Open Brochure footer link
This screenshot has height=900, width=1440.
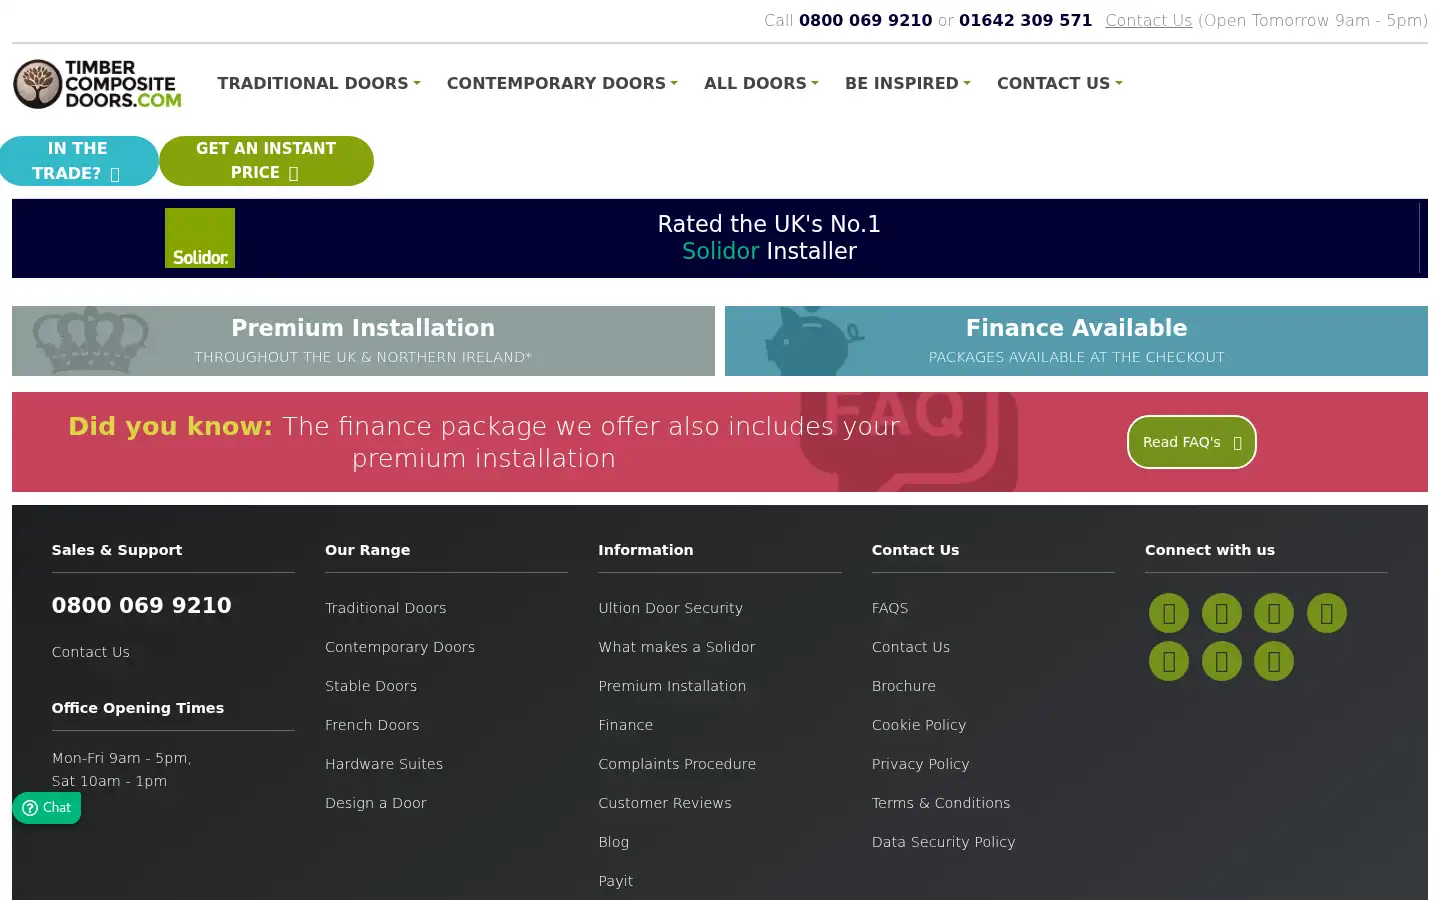904,686
